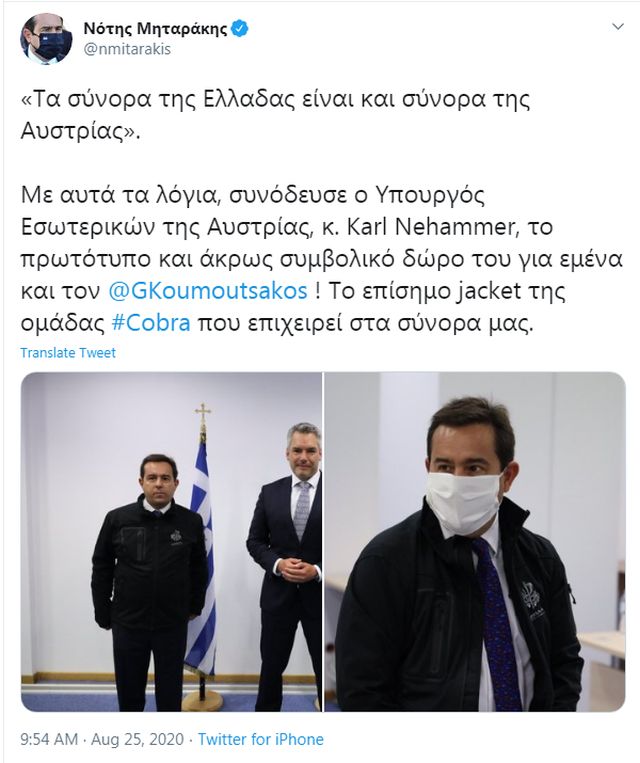Click the 9:54 AM · Aug 25, 2020 timestamp
Image resolution: width=640 pixels, height=763 pixels.
(x=102, y=739)
